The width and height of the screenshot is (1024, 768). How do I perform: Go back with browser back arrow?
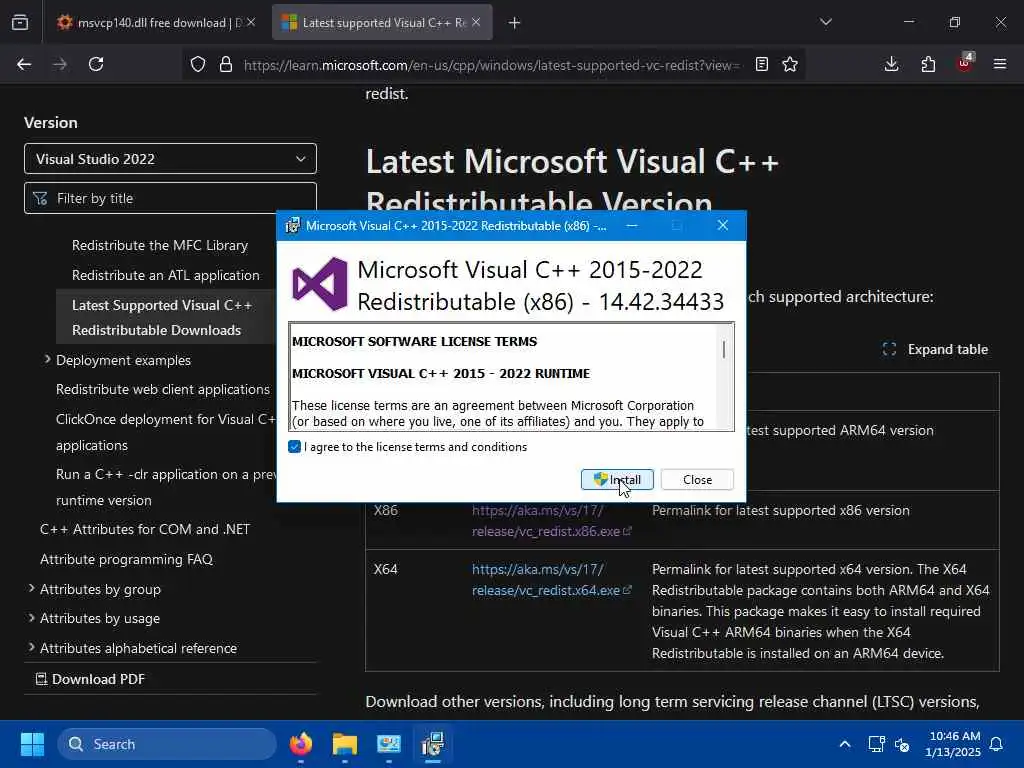(24, 64)
